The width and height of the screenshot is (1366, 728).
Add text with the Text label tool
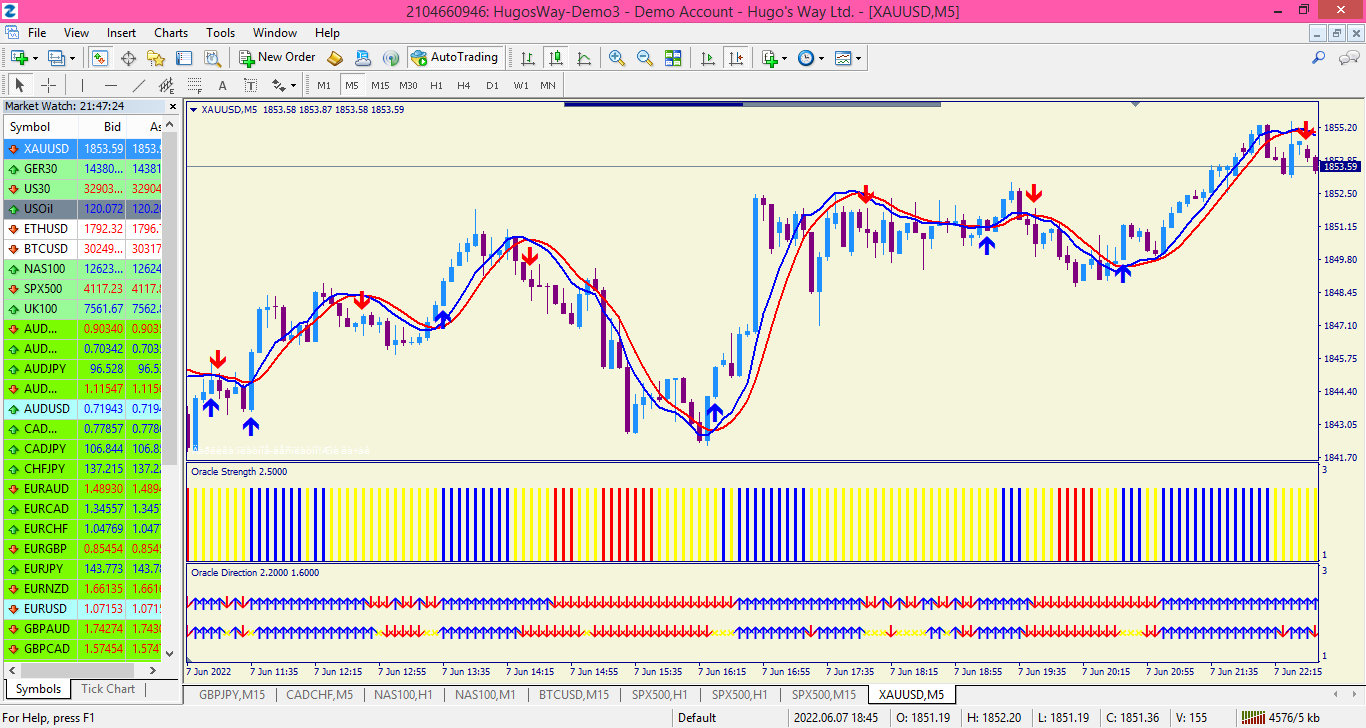click(249, 85)
